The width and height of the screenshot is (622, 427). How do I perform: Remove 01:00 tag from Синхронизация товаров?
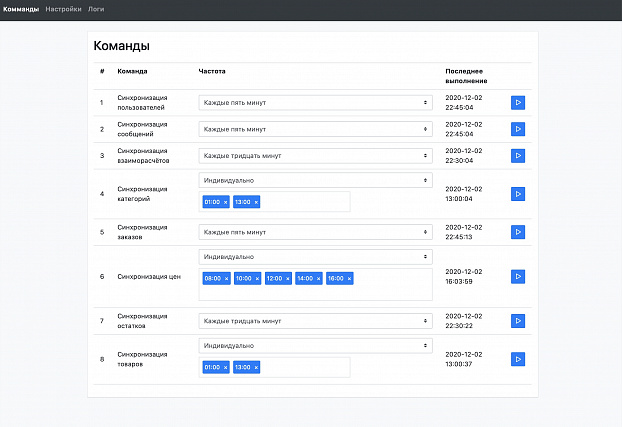225,367
